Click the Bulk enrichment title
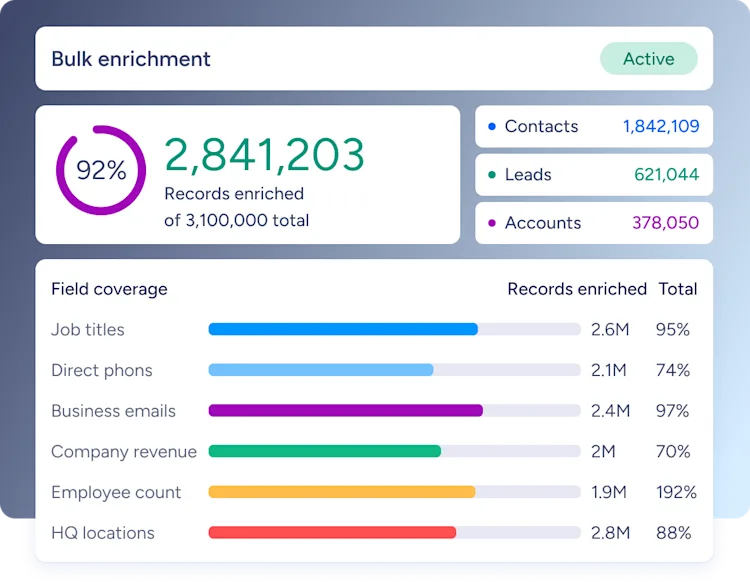Image resolution: width=750 pixels, height=582 pixels. [x=131, y=59]
